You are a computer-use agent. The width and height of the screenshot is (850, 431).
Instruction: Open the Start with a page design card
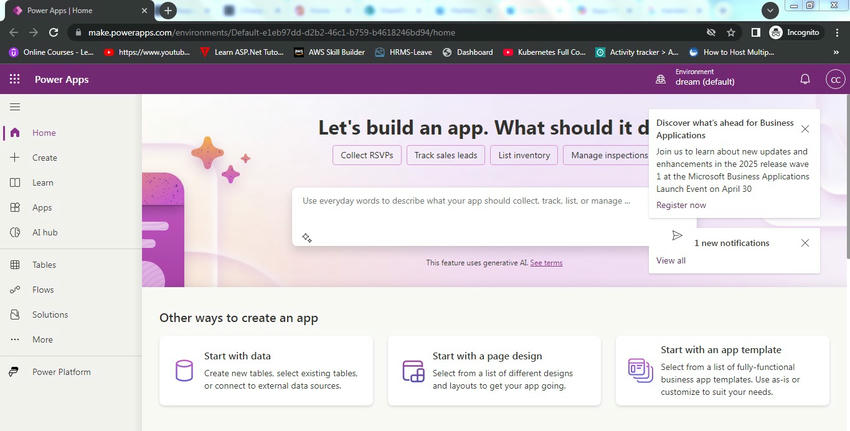pyautogui.click(x=494, y=371)
